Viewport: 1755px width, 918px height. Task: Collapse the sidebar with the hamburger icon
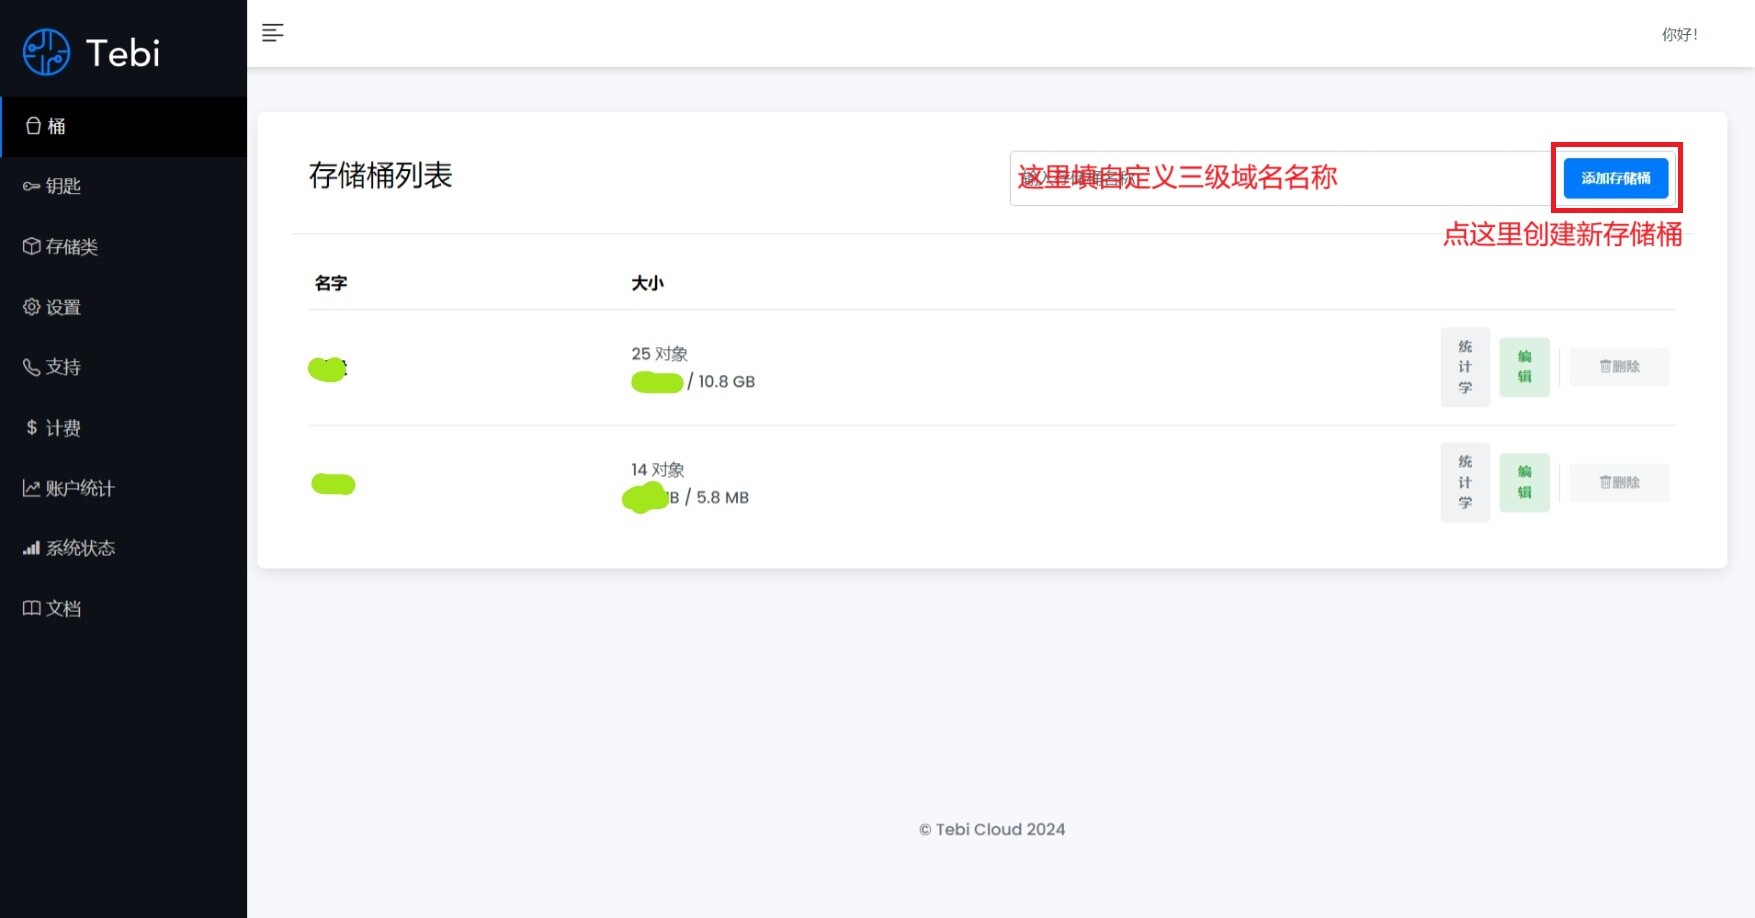(x=272, y=33)
